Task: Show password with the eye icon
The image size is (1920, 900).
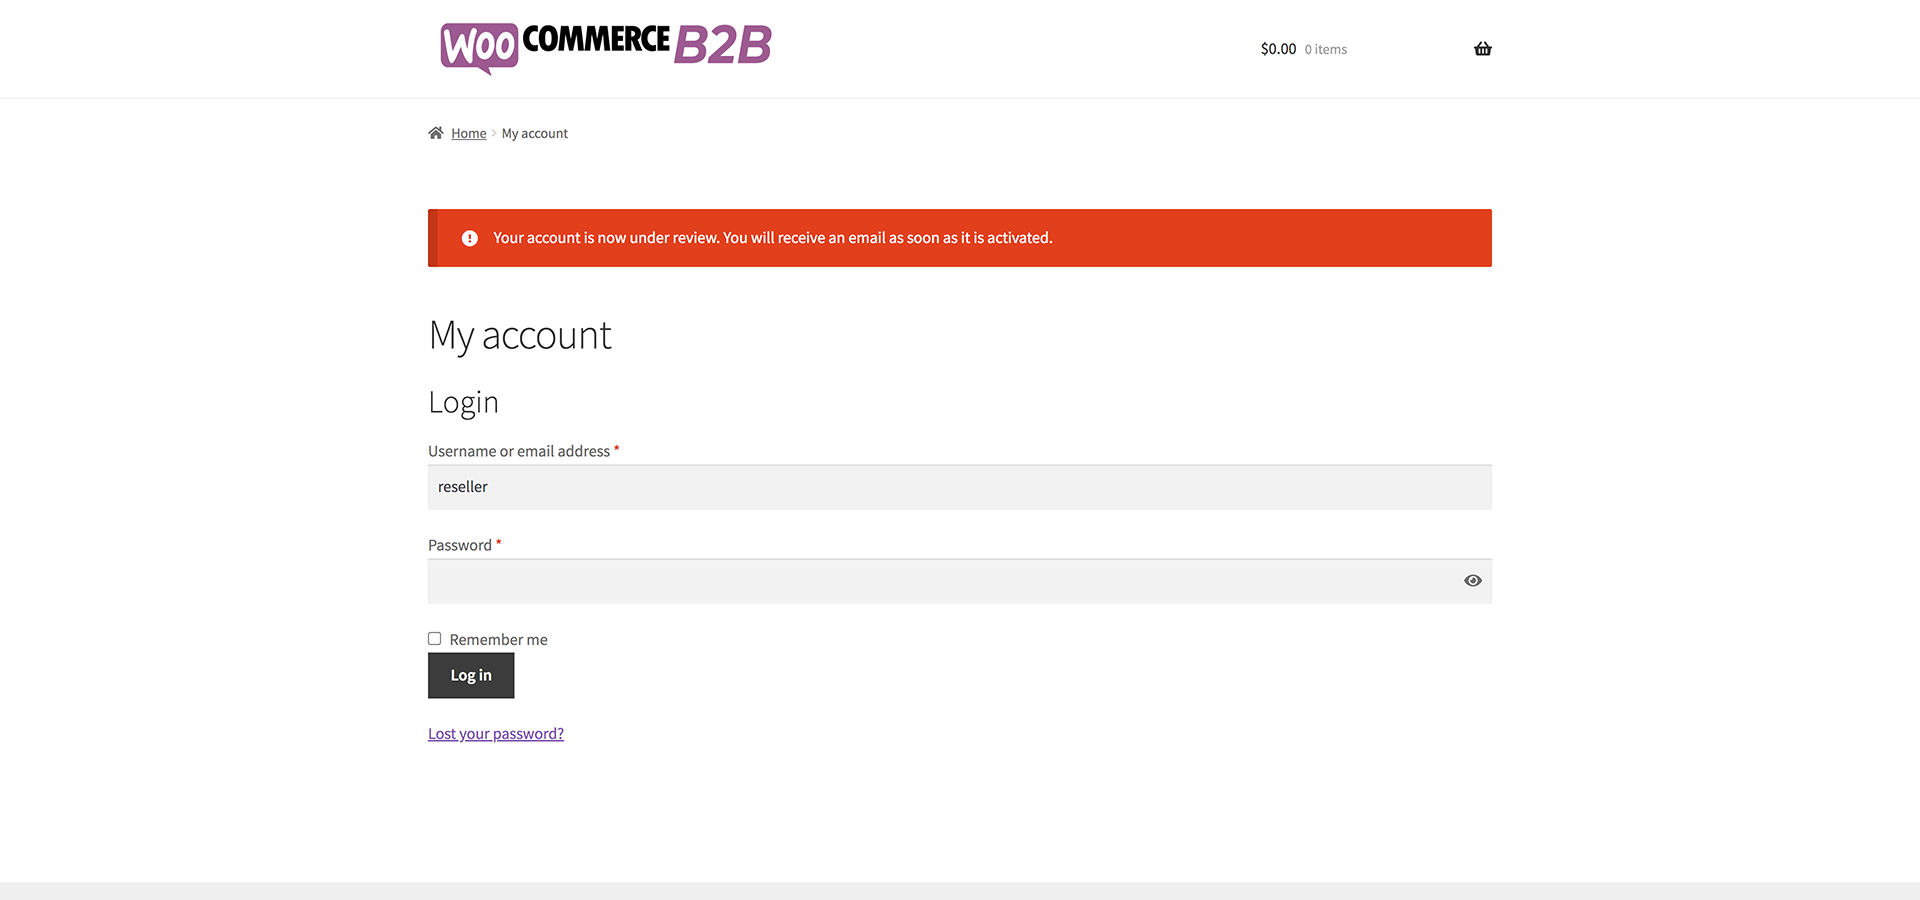Action: pos(1472,581)
